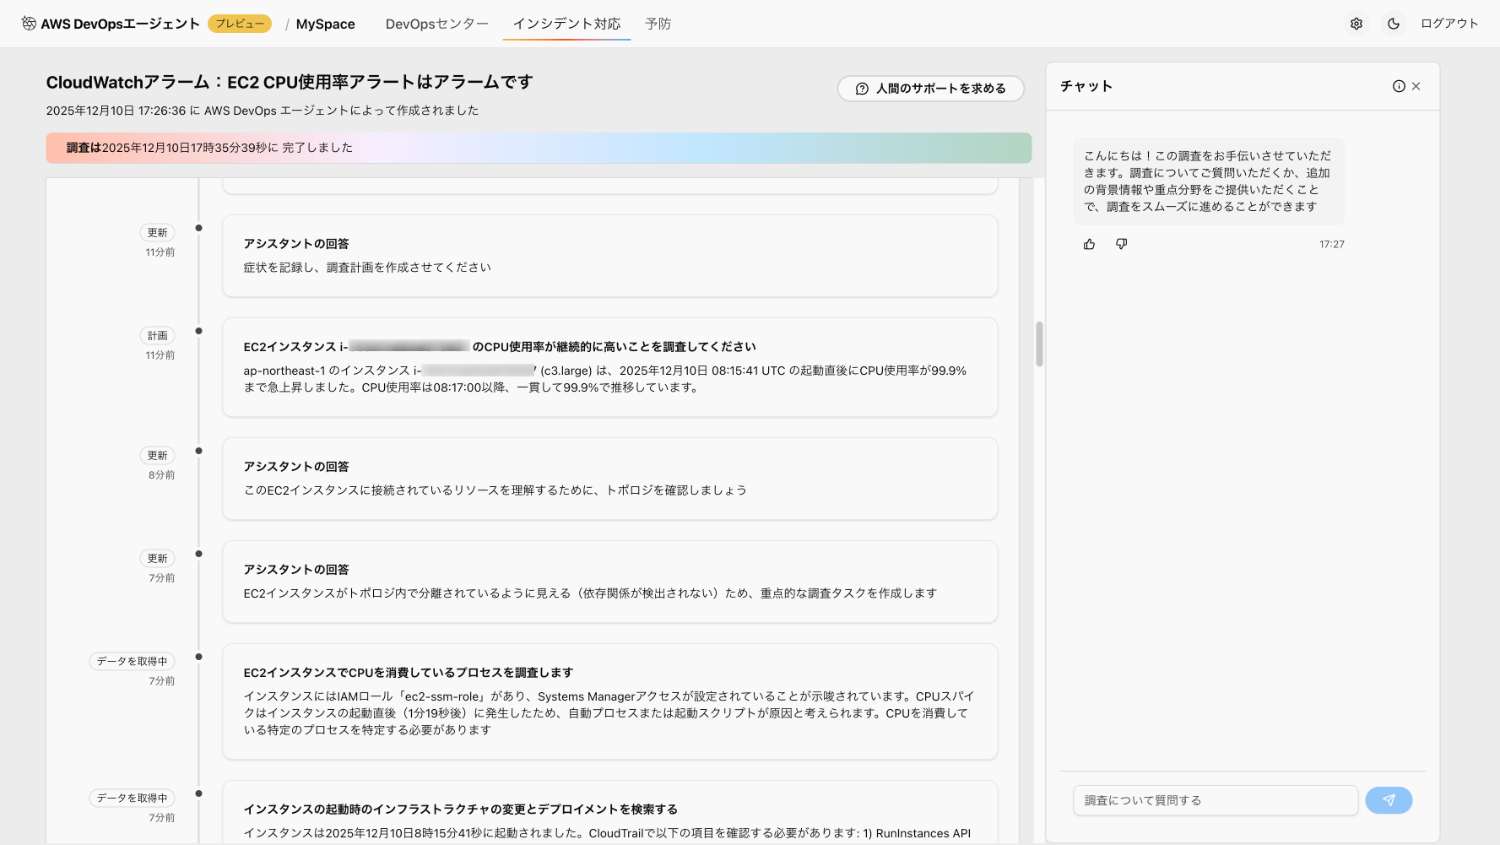The image size is (1500, 845).
Task: Toggle dark mode with the moon icon
Action: click(1393, 24)
